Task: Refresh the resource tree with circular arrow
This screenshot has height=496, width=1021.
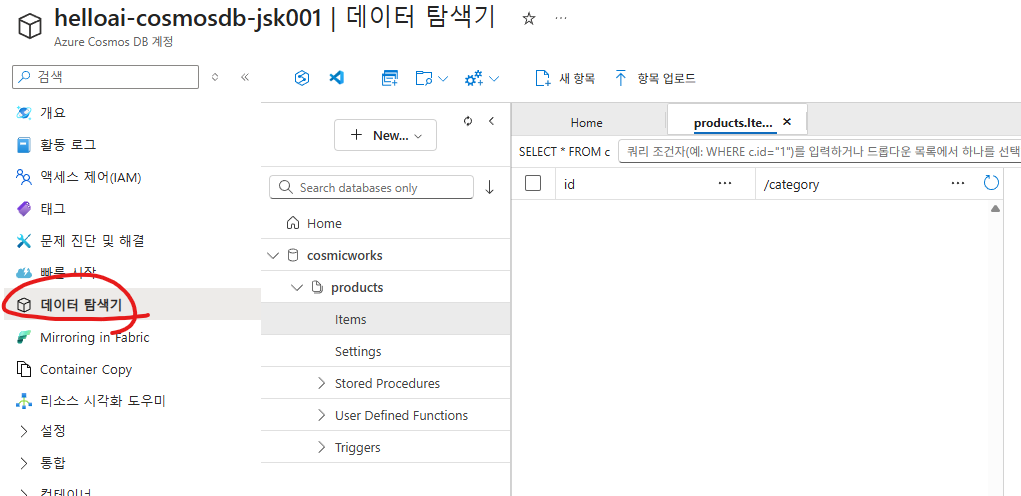Action: [x=468, y=120]
